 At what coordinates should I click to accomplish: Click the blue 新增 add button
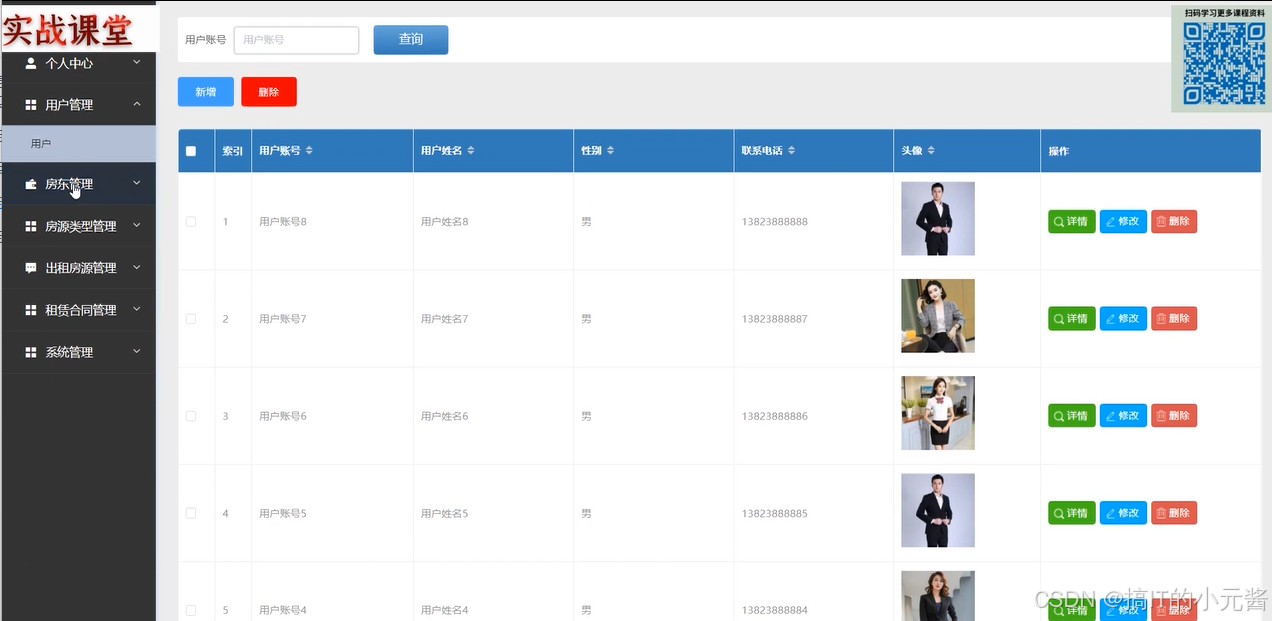coord(206,92)
